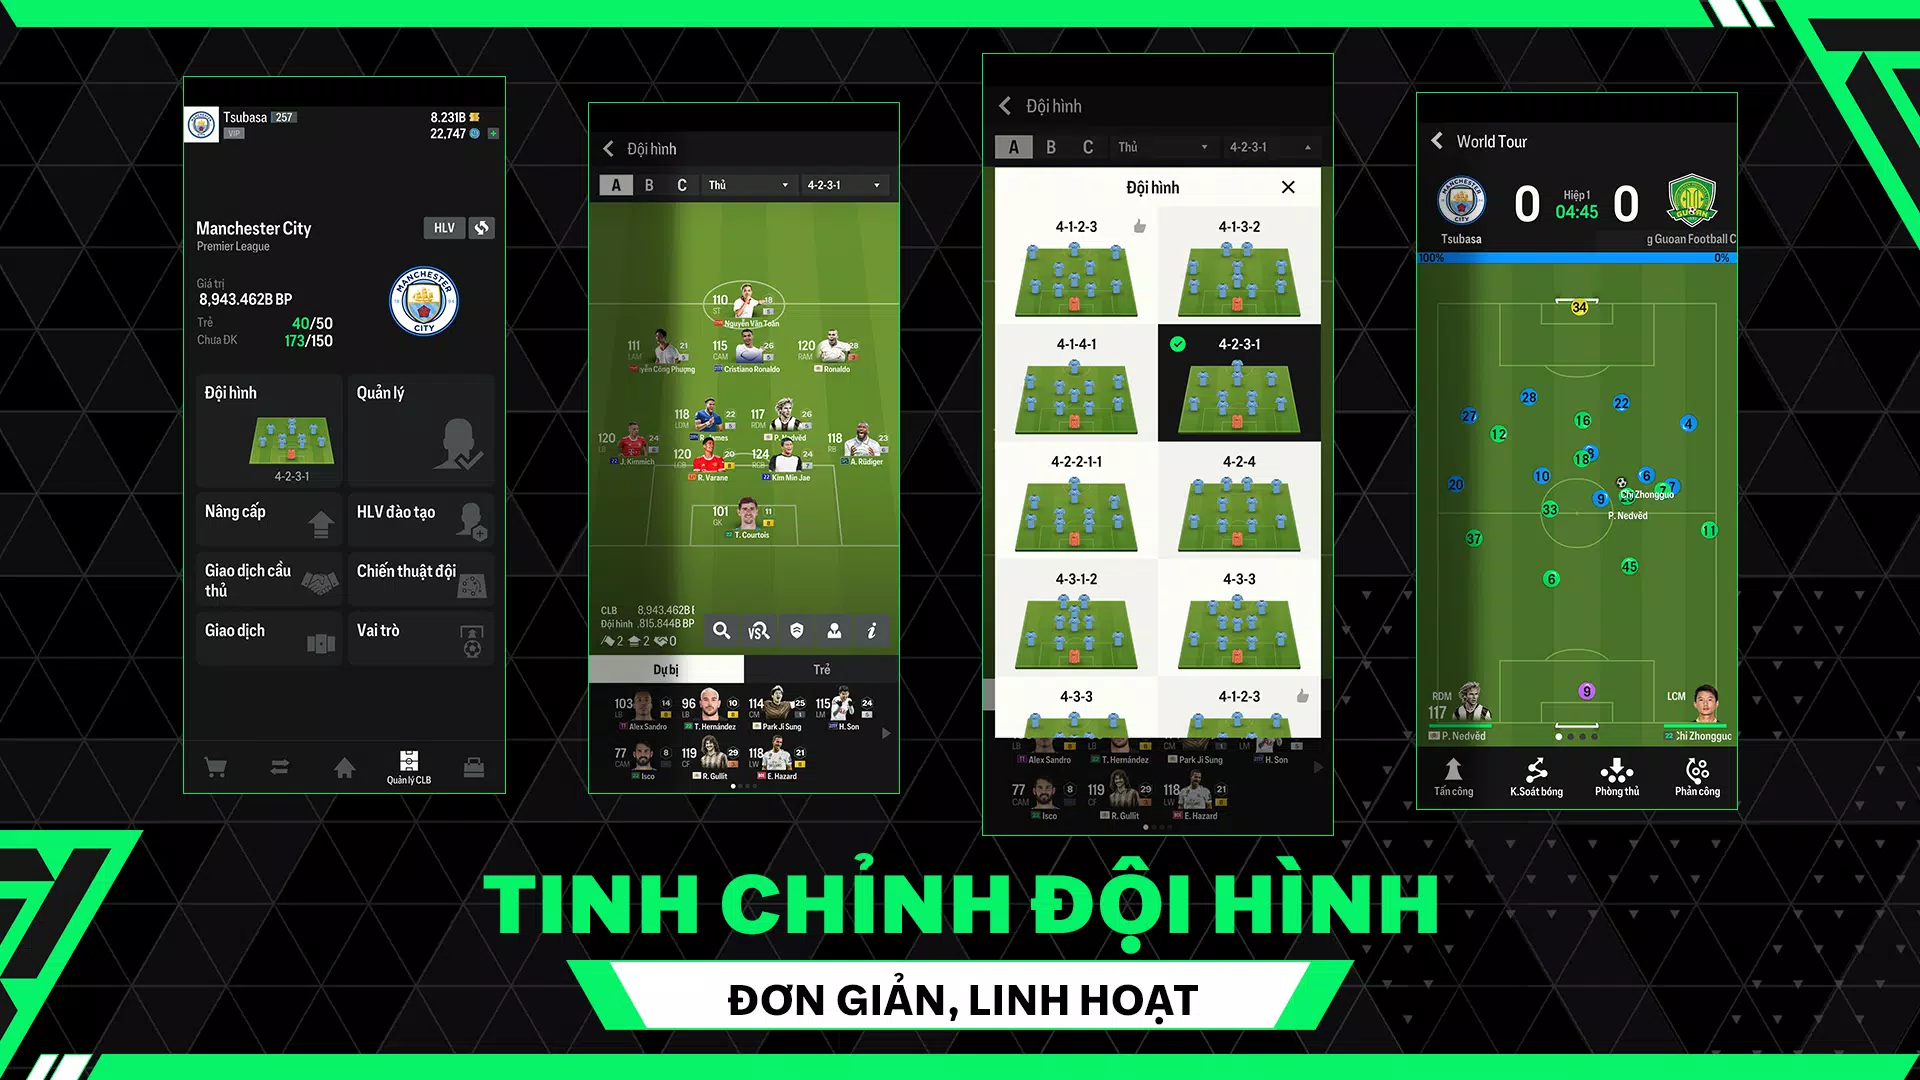Click the search icon in squad view

pyautogui.click(x=720, y=630)
